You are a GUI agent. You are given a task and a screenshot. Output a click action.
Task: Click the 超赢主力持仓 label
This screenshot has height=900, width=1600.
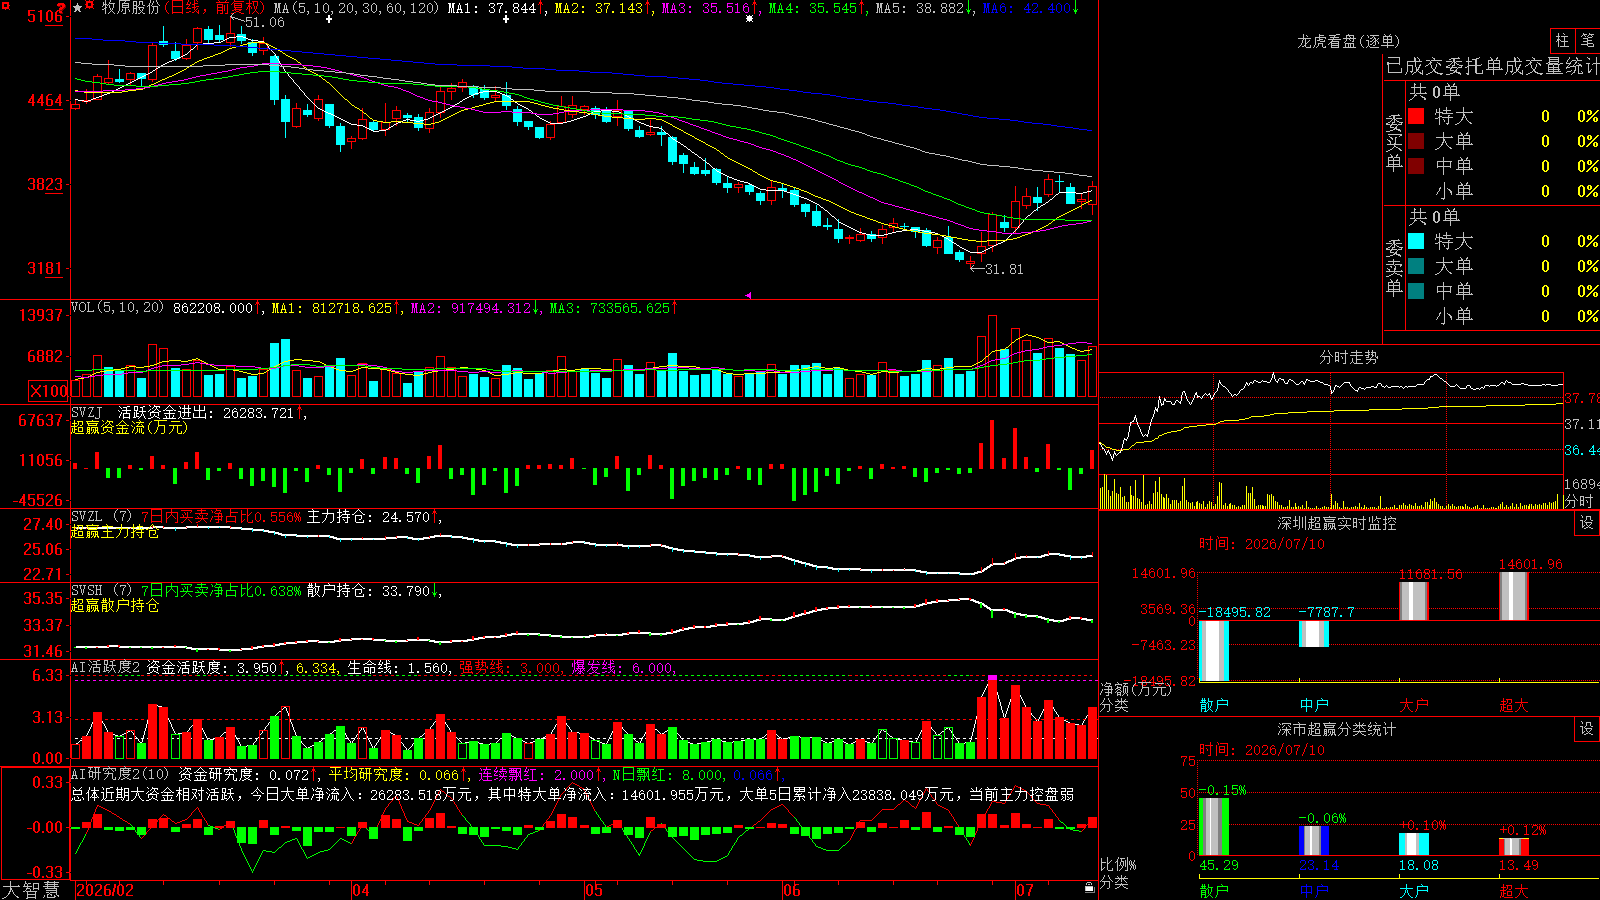click(115, 532)
